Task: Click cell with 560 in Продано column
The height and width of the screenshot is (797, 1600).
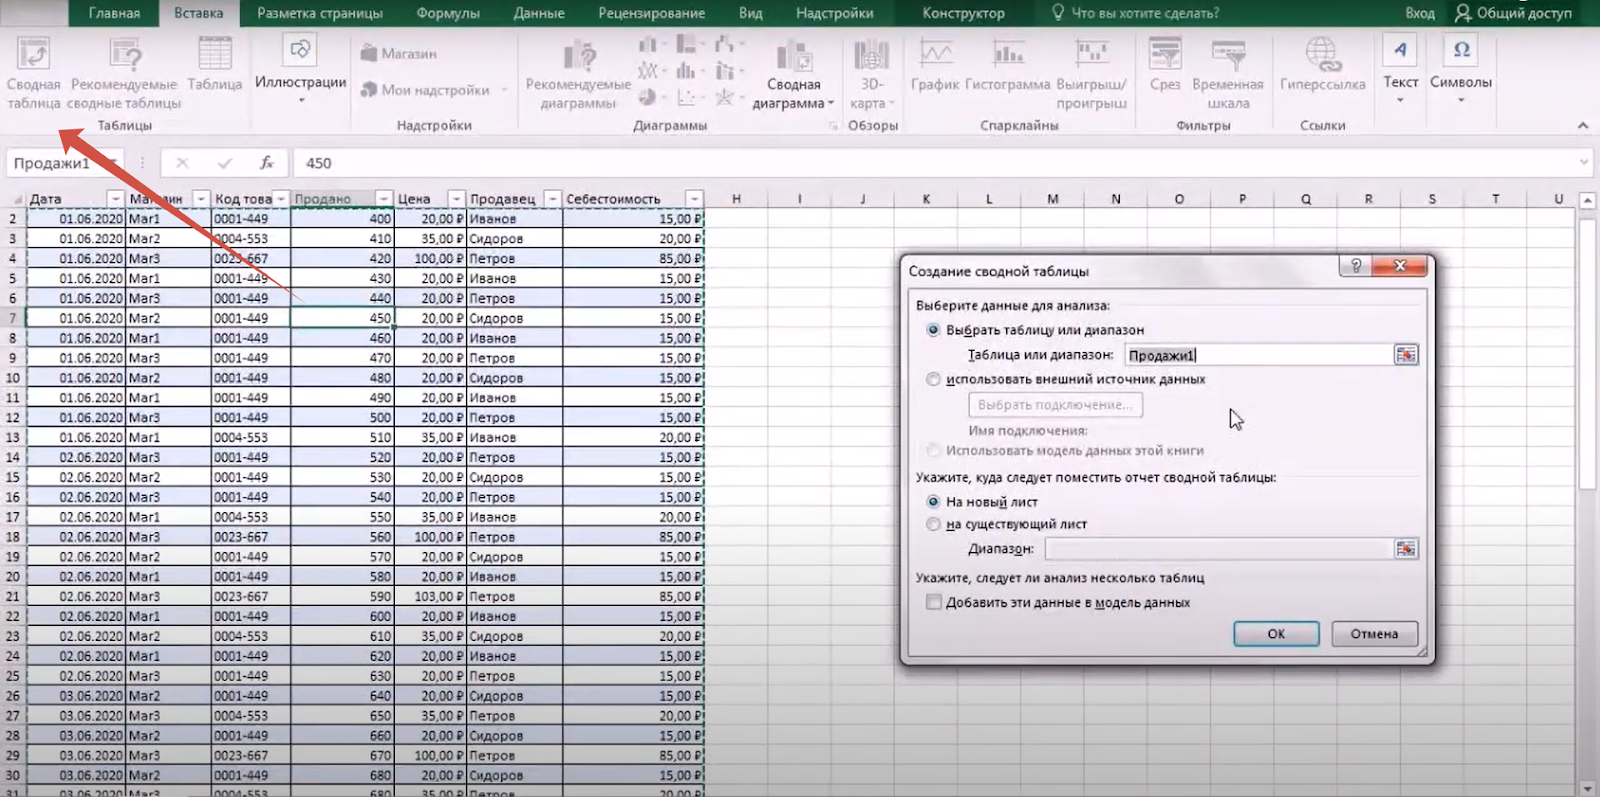Action: [342, 537]
